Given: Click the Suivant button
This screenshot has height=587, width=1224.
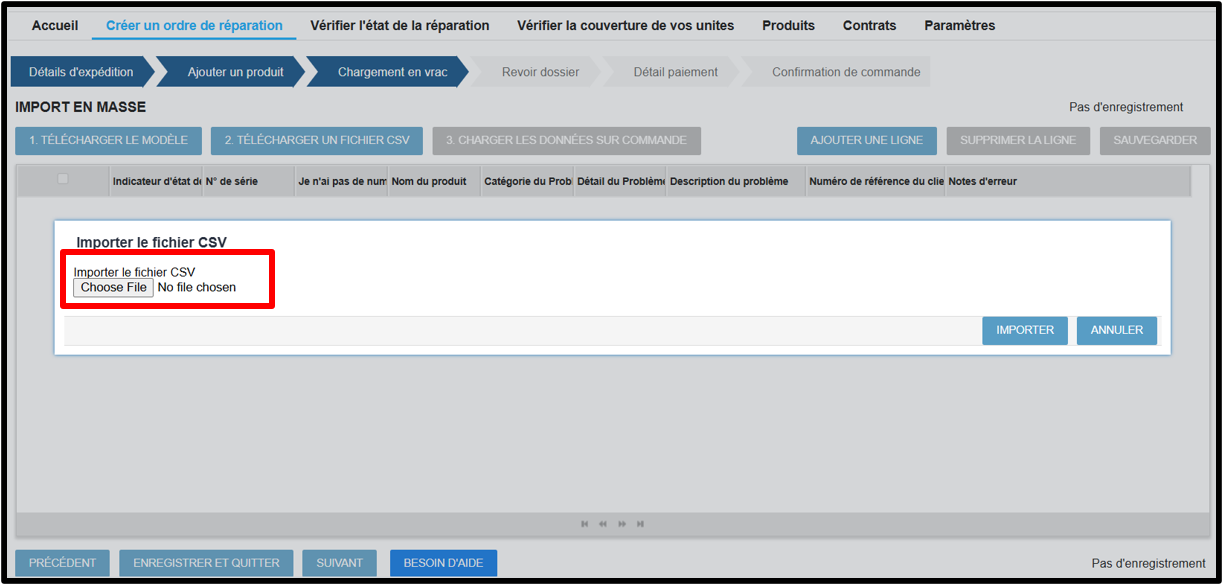Looking at the screenshot, I should (x=340, y=563).
